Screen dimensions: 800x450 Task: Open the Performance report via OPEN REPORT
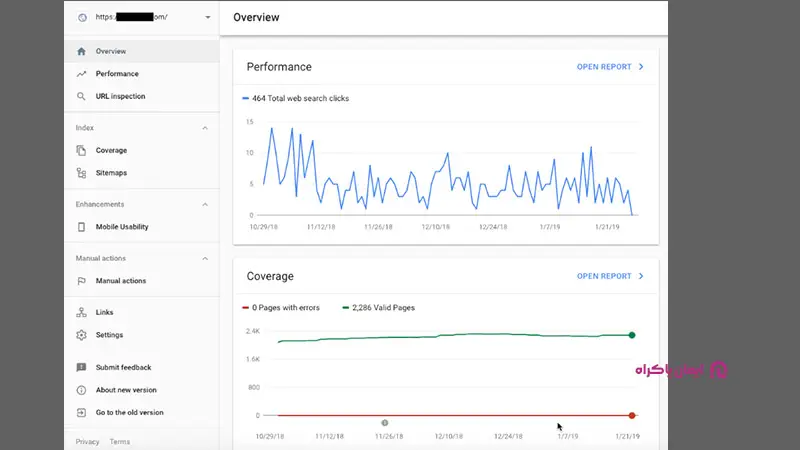609,67
